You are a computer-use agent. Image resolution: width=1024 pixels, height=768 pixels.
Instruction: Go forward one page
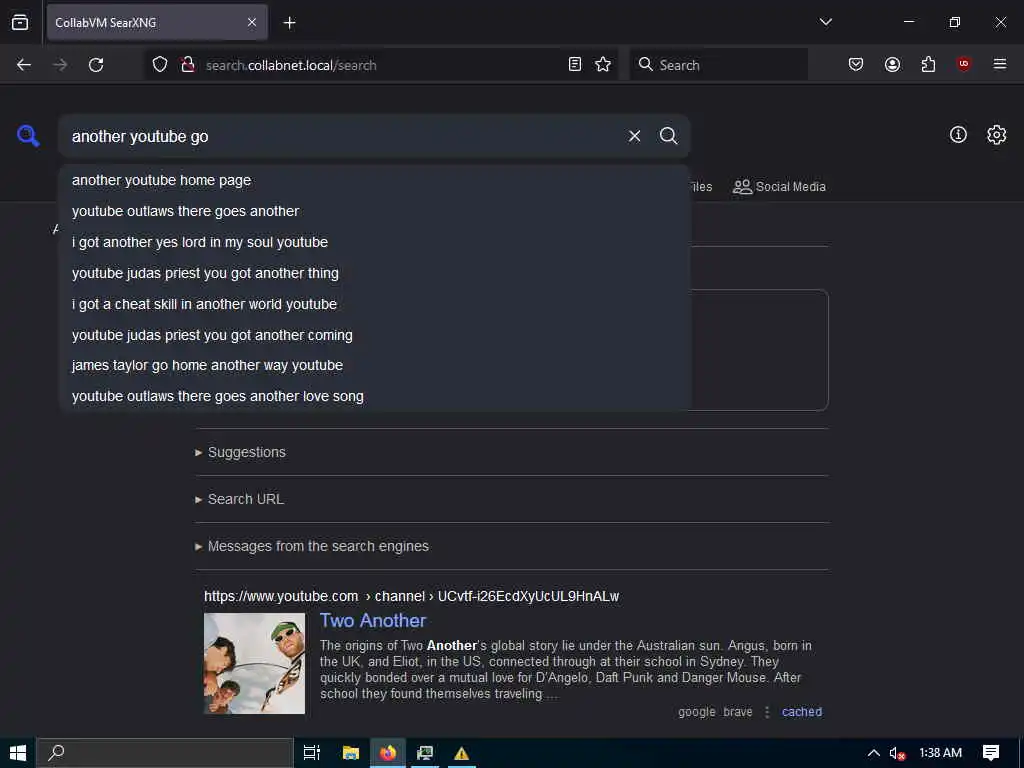[60, 65]
